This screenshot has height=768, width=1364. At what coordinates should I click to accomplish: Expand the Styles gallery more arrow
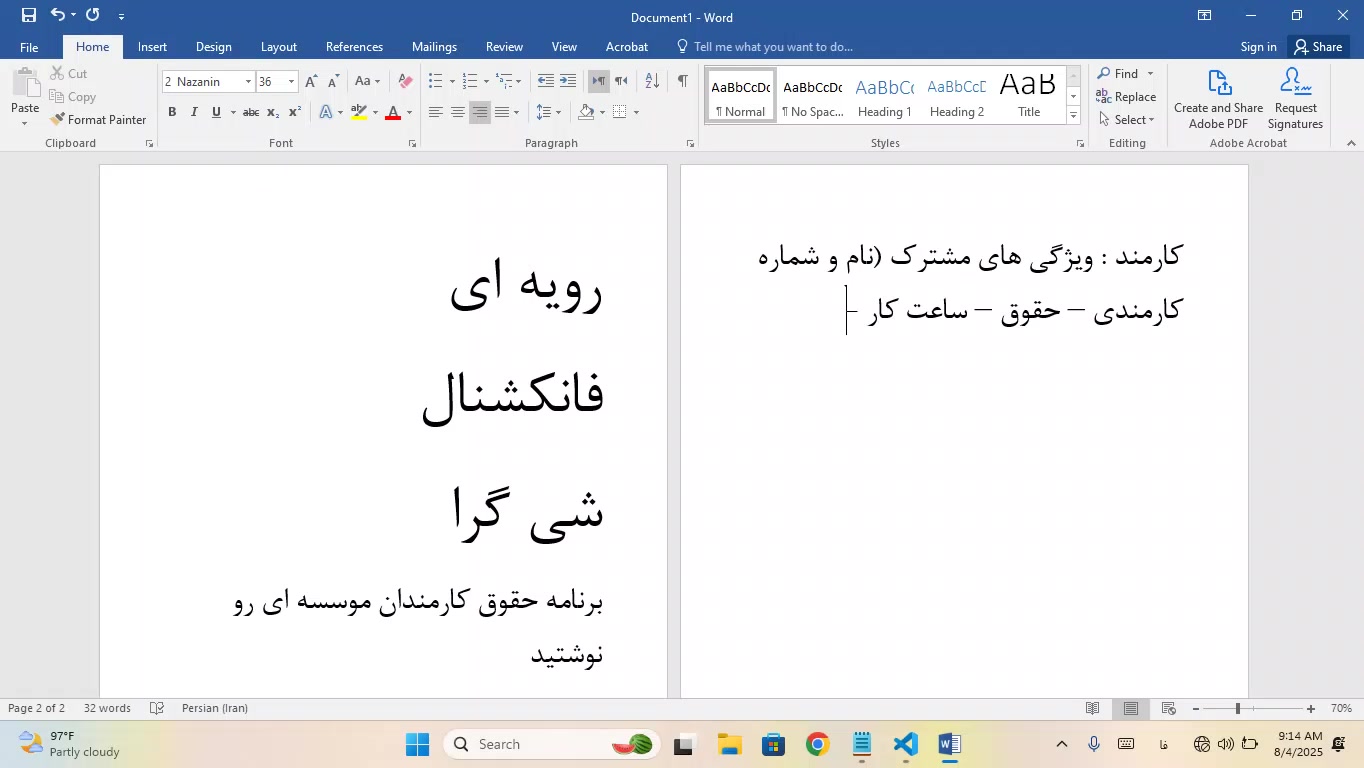point(1073,116)
